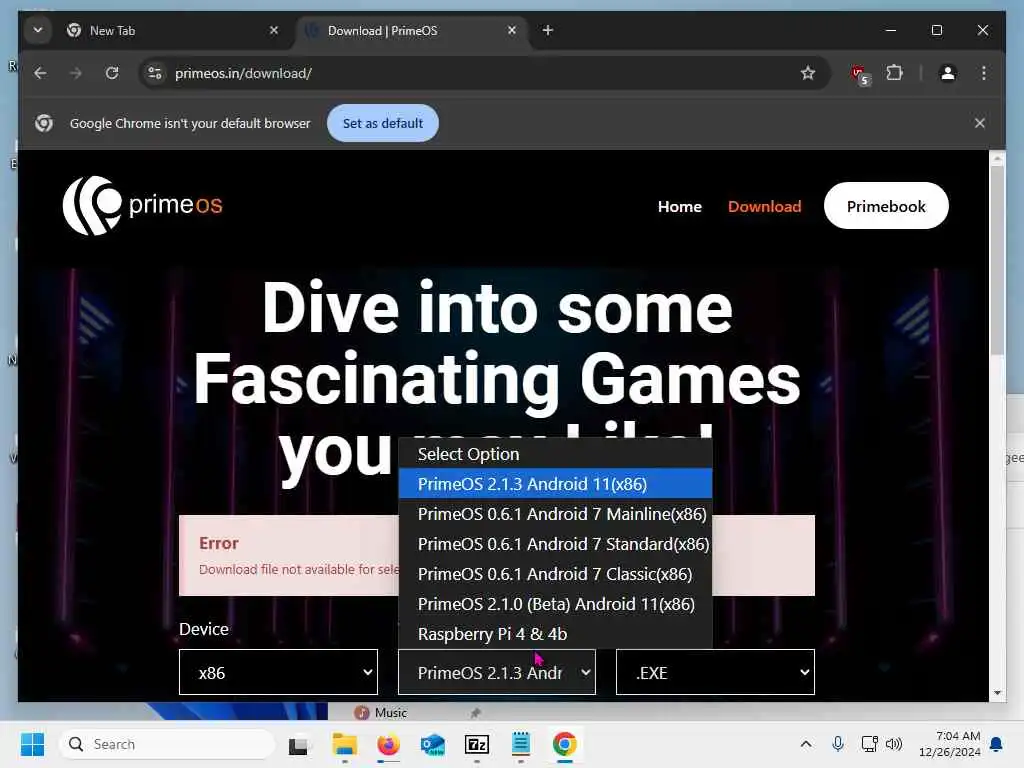Select PrimeOS 0.6.1 Android 7 Classic(x86)

[x=555, y=574]
